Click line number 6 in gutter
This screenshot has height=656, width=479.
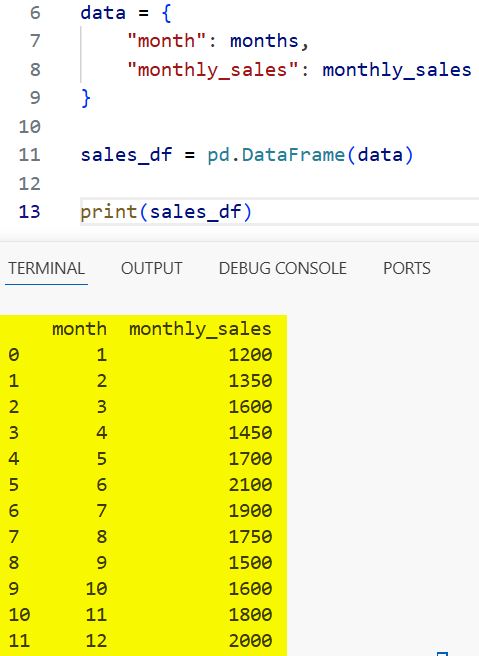35,13
